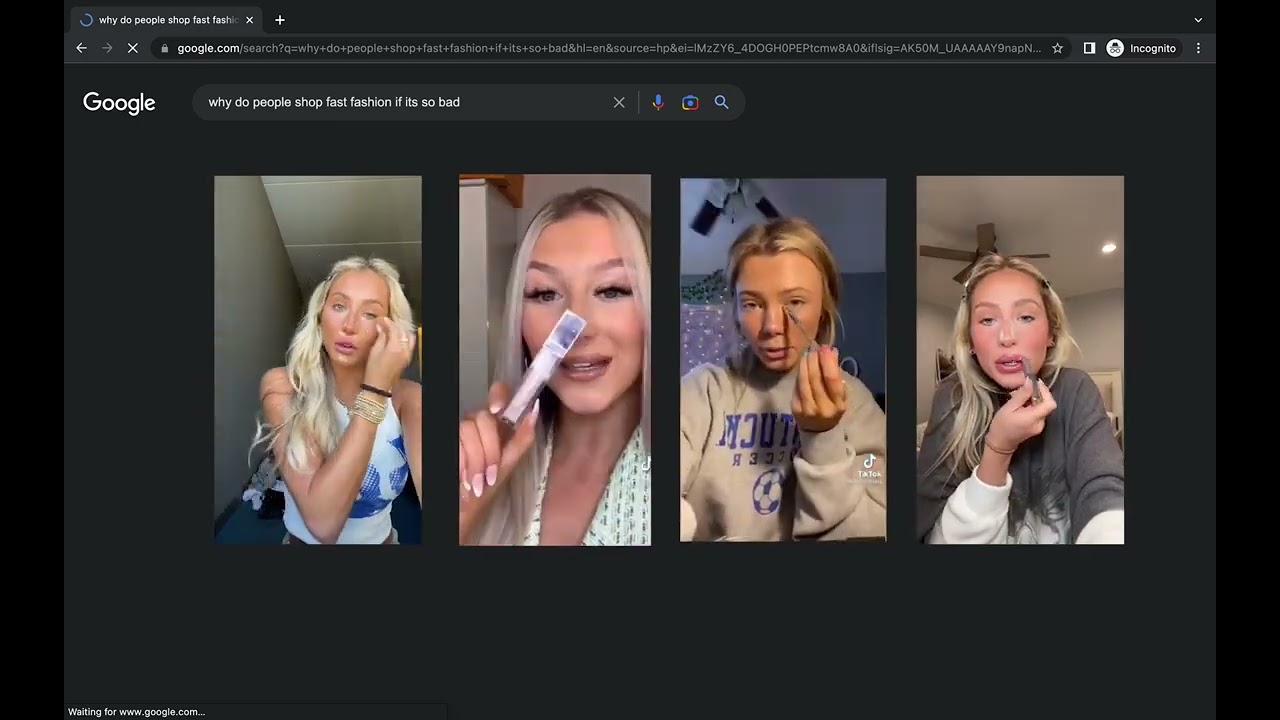Expand the tab search chevron
Screen dimensions: 1280x720
[1198, 20]
